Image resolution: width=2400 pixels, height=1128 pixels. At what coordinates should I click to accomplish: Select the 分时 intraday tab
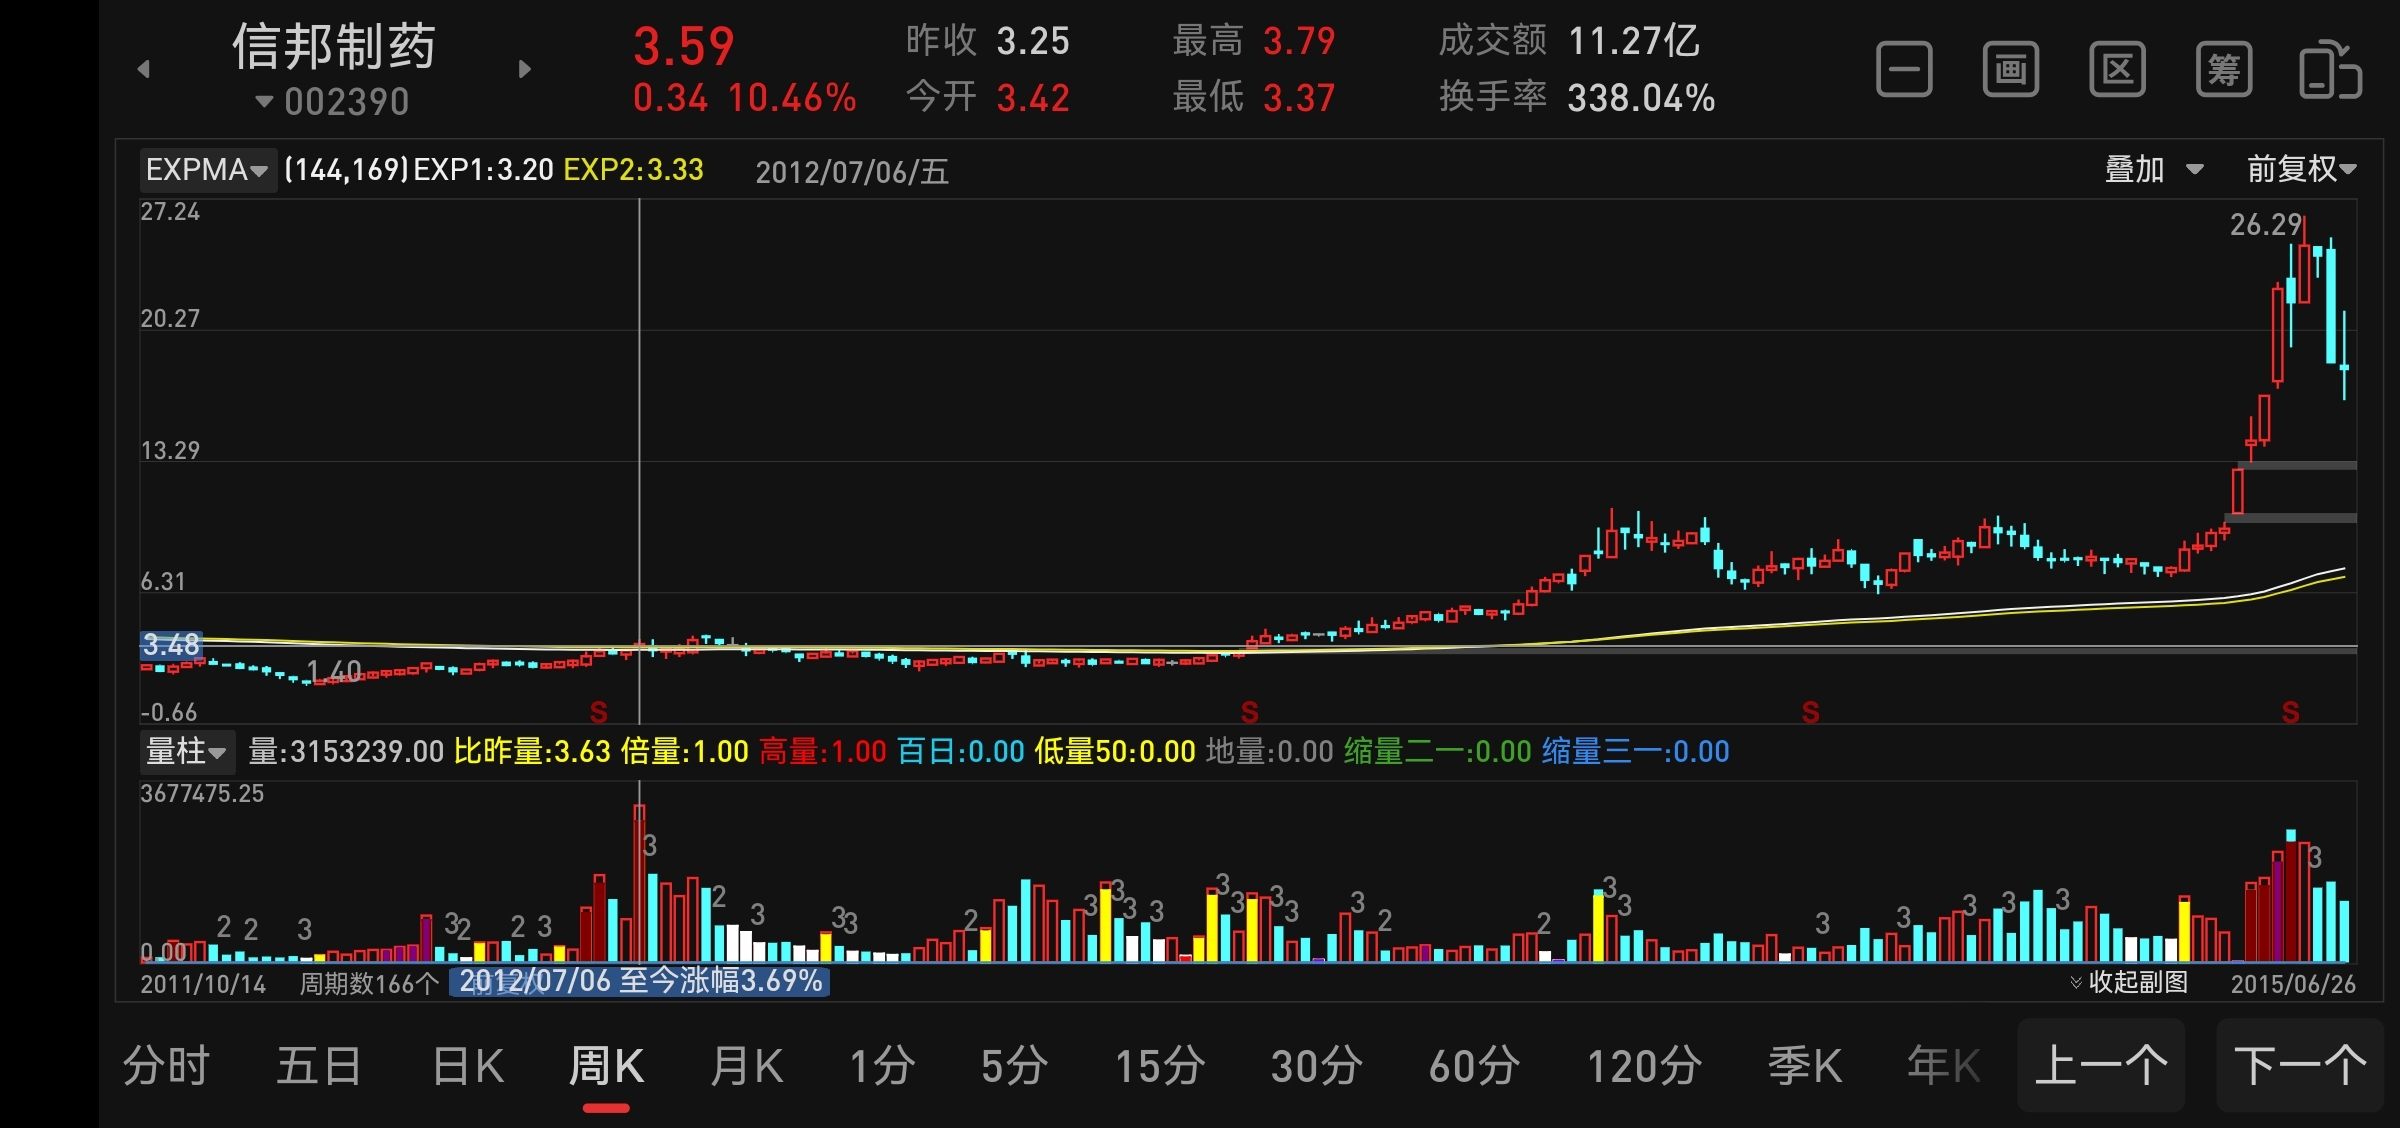click(x=166, y=1066)
